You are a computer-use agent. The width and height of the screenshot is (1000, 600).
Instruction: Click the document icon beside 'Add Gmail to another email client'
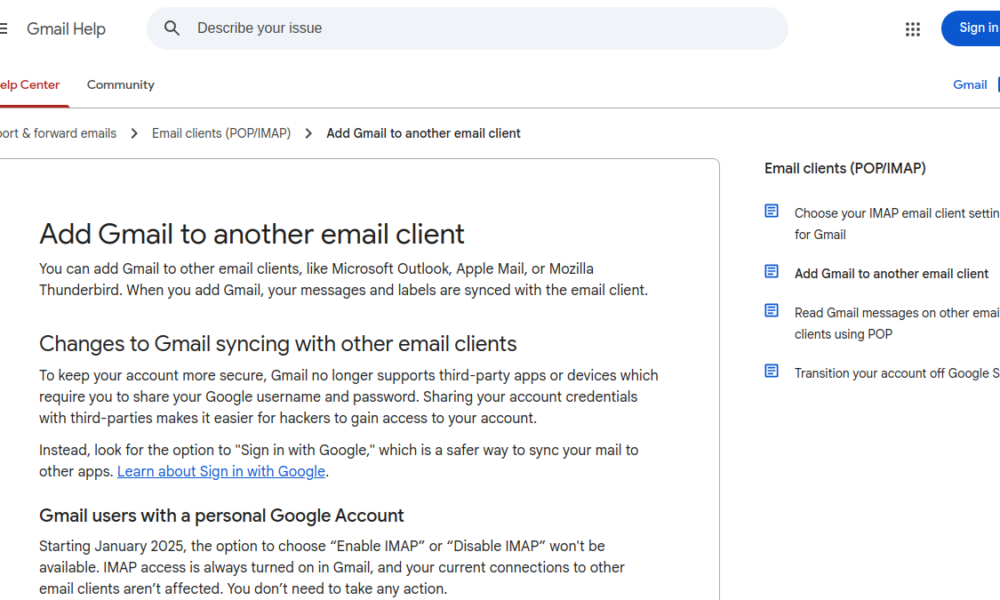click(x=771, y=272)
